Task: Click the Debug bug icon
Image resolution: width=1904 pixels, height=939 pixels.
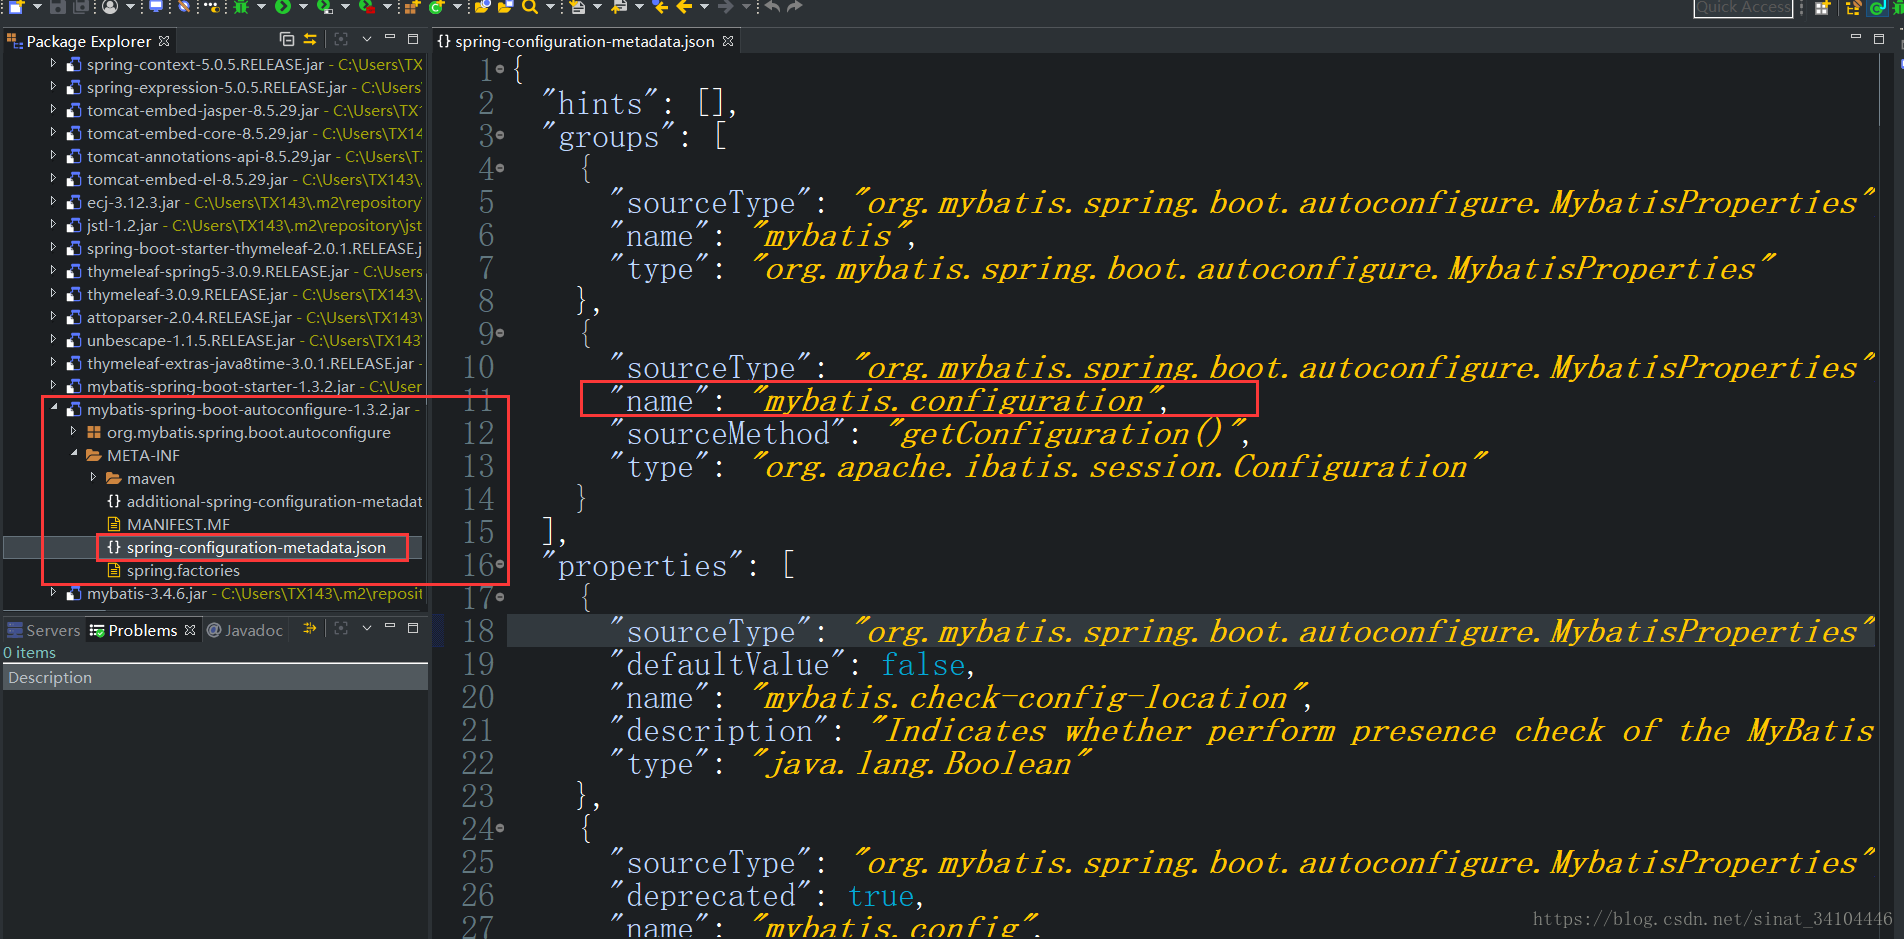Action: [x=241, y=7]
